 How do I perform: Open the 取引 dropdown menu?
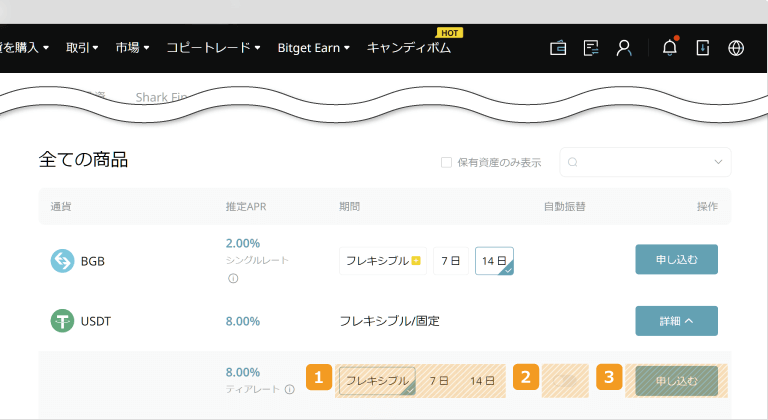pos(82,48)
